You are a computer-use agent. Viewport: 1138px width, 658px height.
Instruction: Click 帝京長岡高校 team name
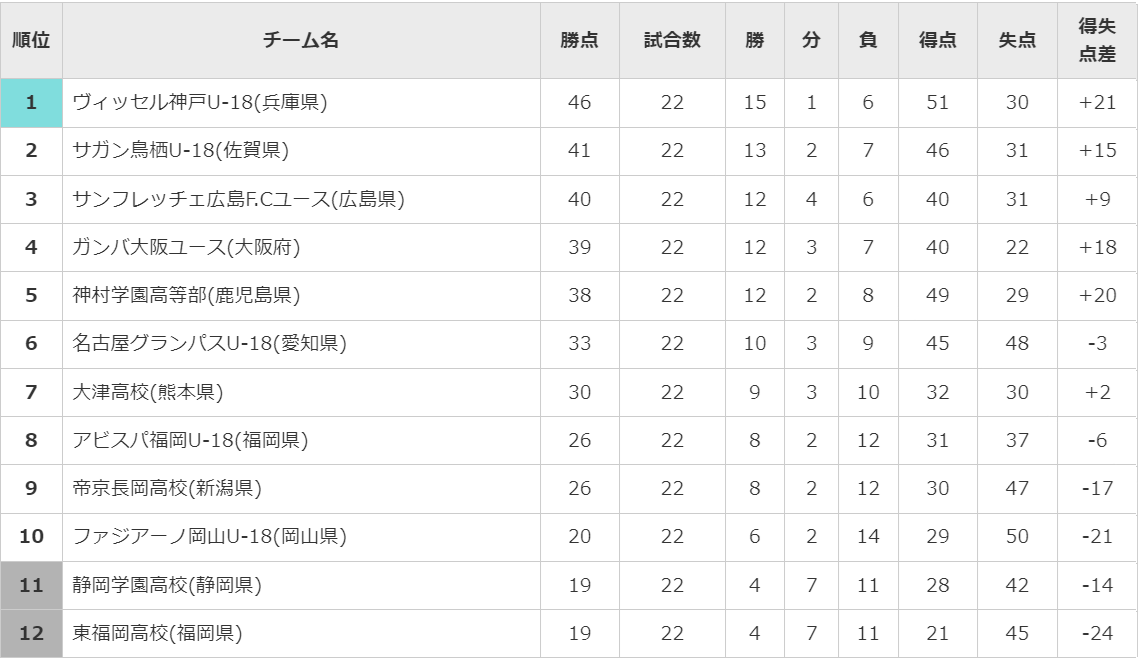[167, 488]
